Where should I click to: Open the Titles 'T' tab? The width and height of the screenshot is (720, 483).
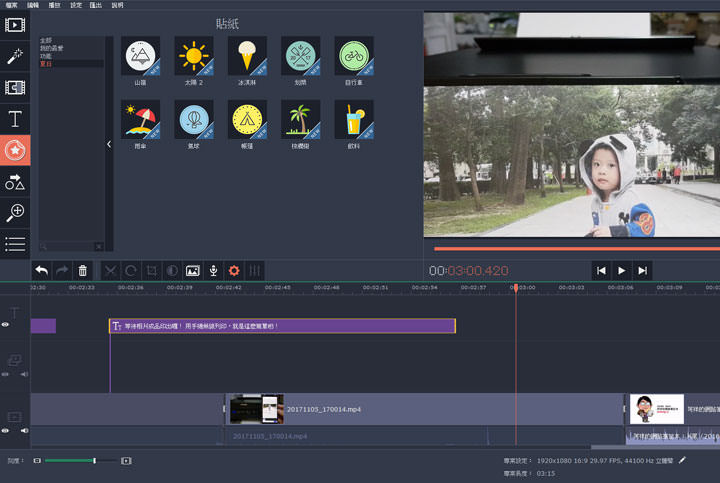[15, 119]
